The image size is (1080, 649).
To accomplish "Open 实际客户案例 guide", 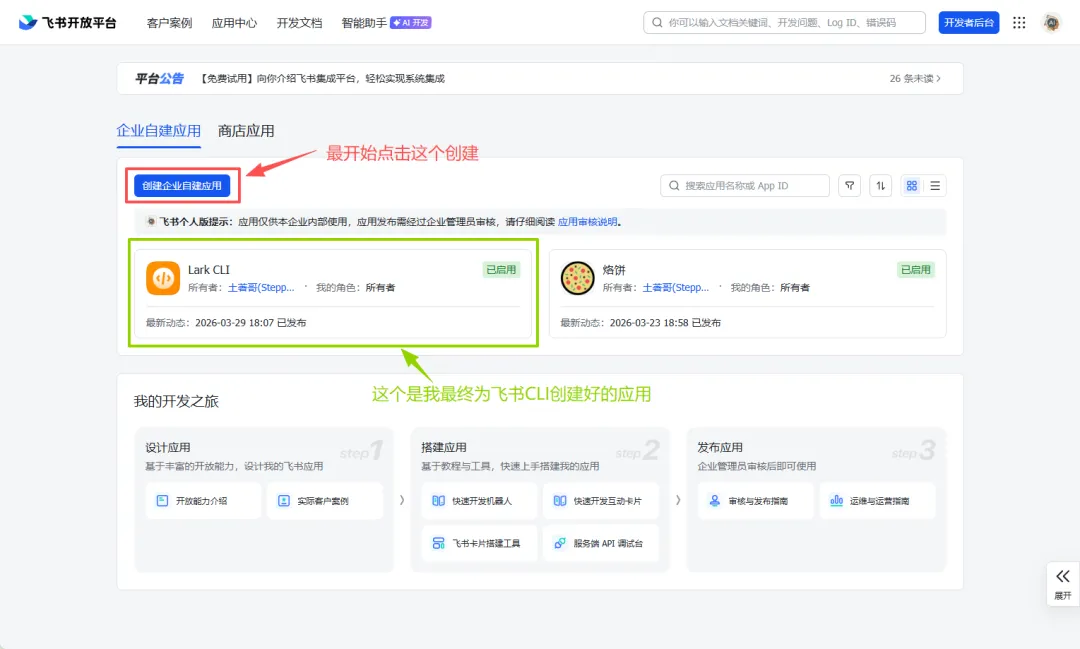I will point(324,501).
